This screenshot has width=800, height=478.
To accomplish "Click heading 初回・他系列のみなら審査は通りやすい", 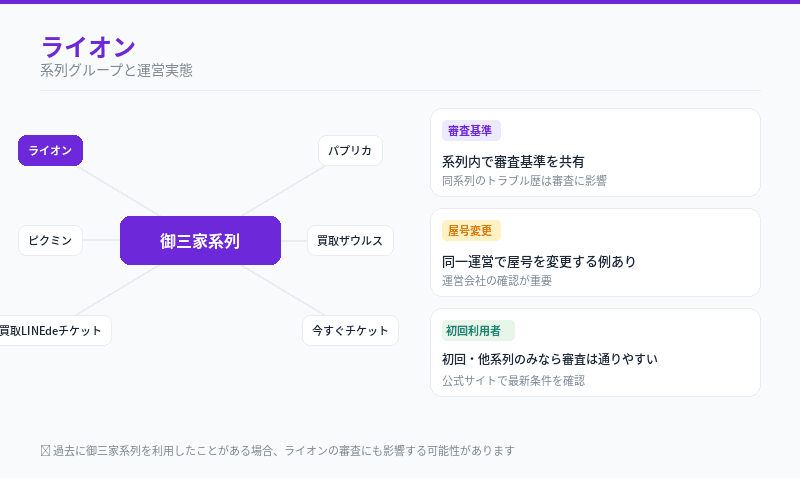I will pos(549,360).
